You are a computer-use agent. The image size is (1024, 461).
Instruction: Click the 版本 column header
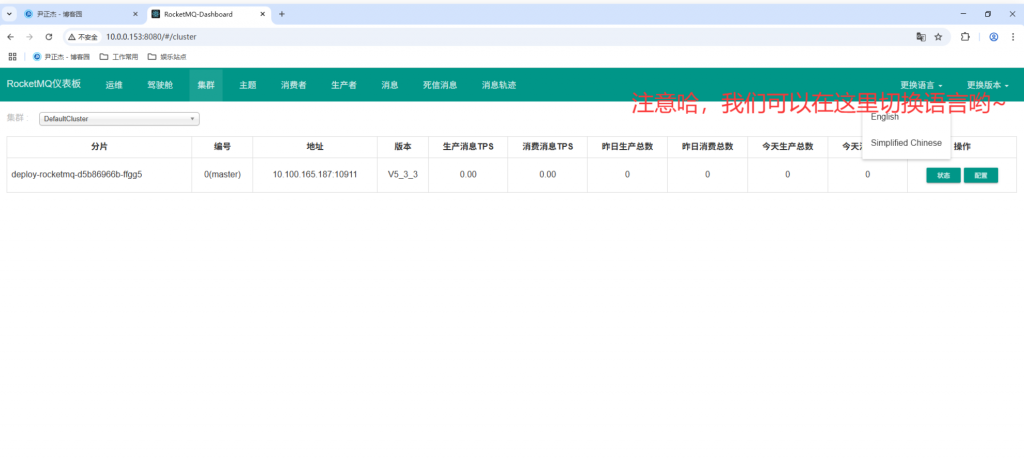click(403, 147)
